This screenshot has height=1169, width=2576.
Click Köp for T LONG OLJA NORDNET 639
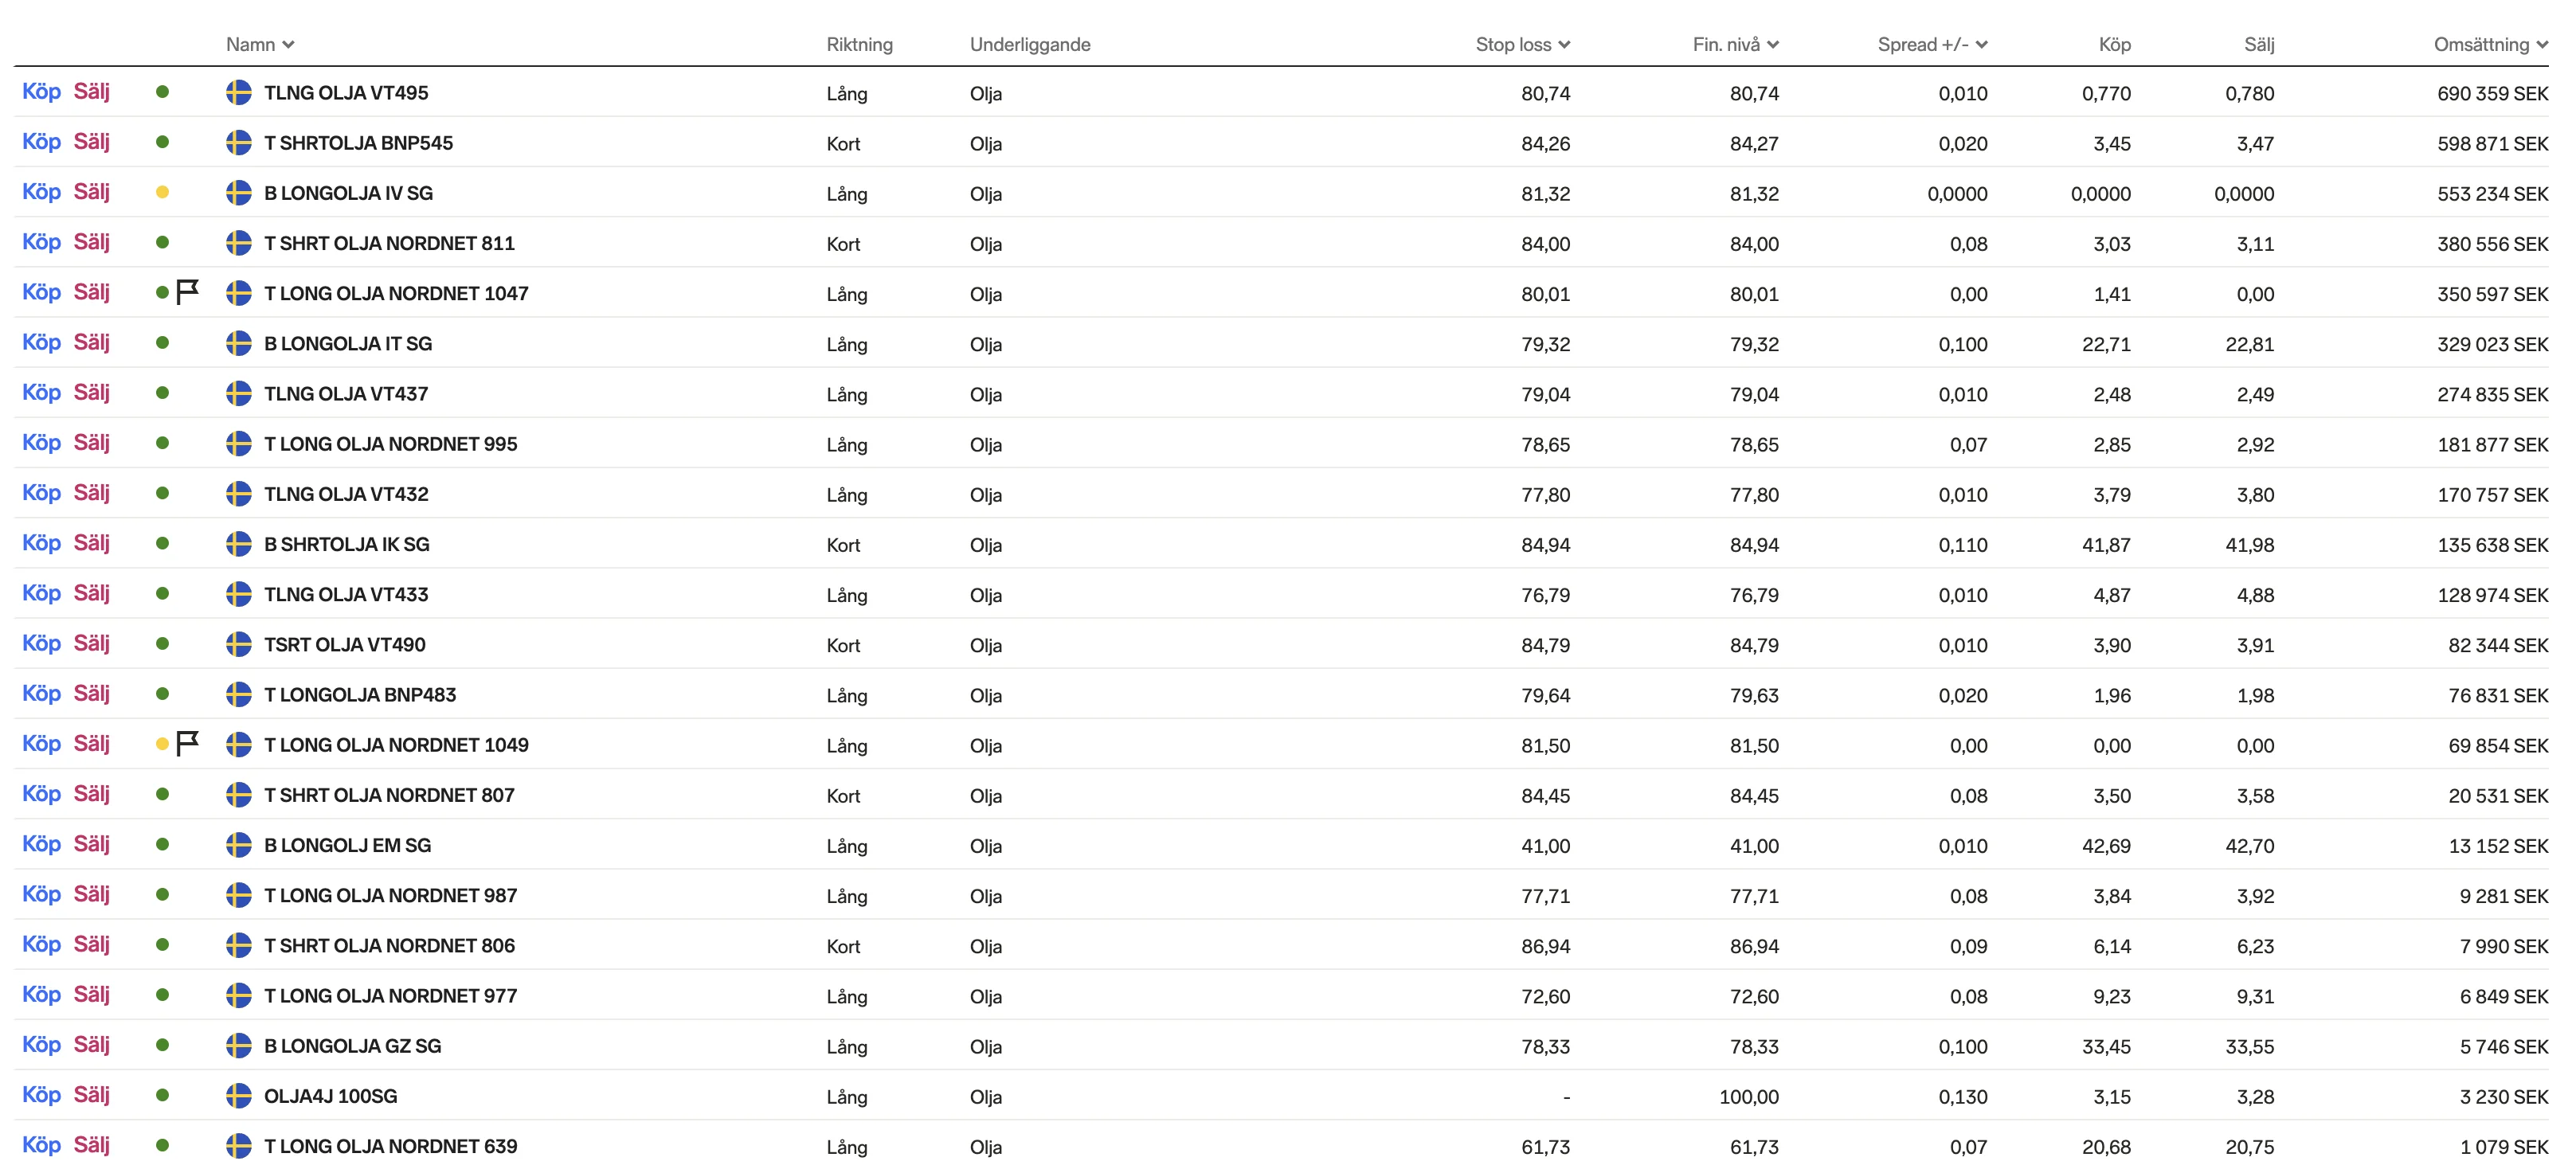42,1145
